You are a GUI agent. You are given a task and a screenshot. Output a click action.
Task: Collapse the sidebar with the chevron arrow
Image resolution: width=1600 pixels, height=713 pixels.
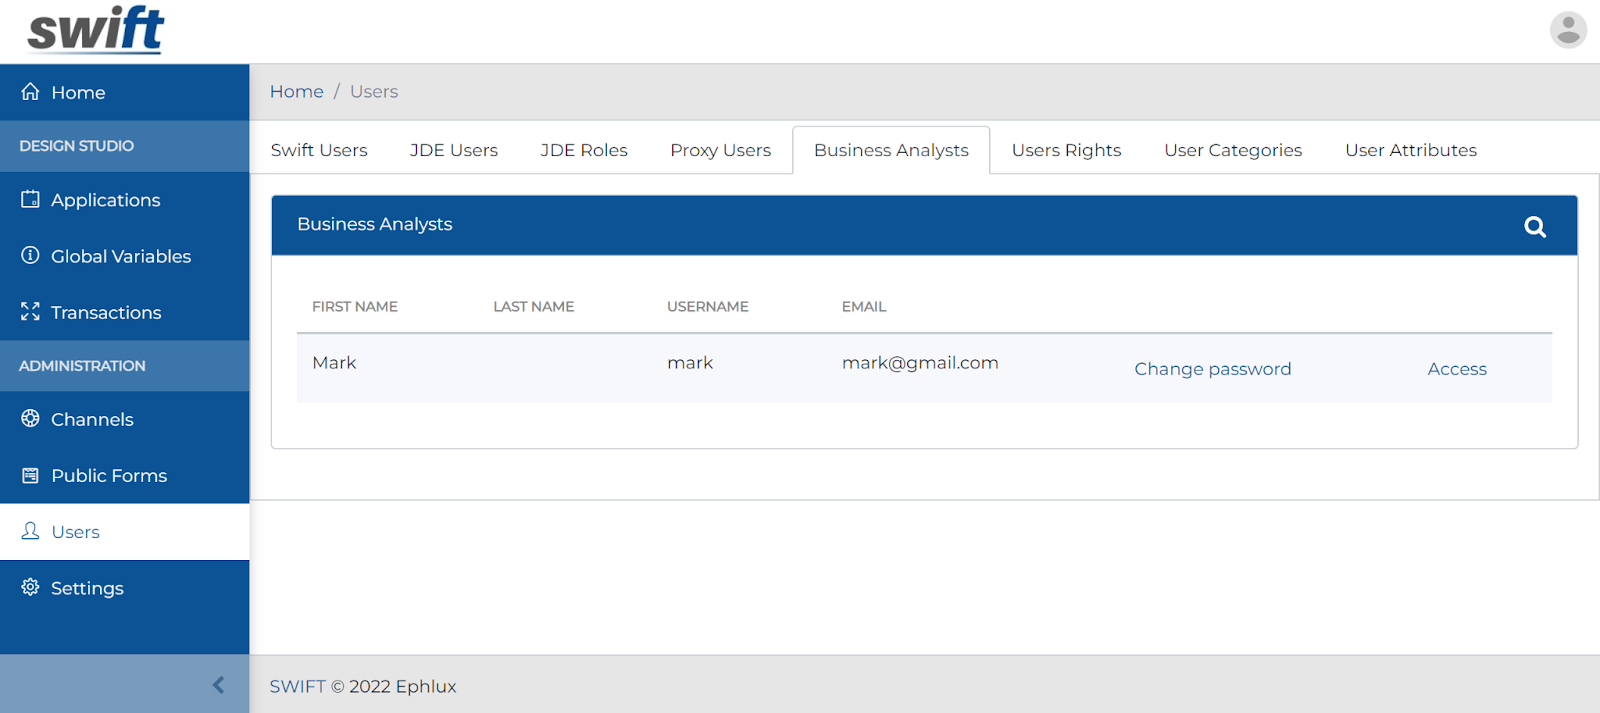coord(218,685)
